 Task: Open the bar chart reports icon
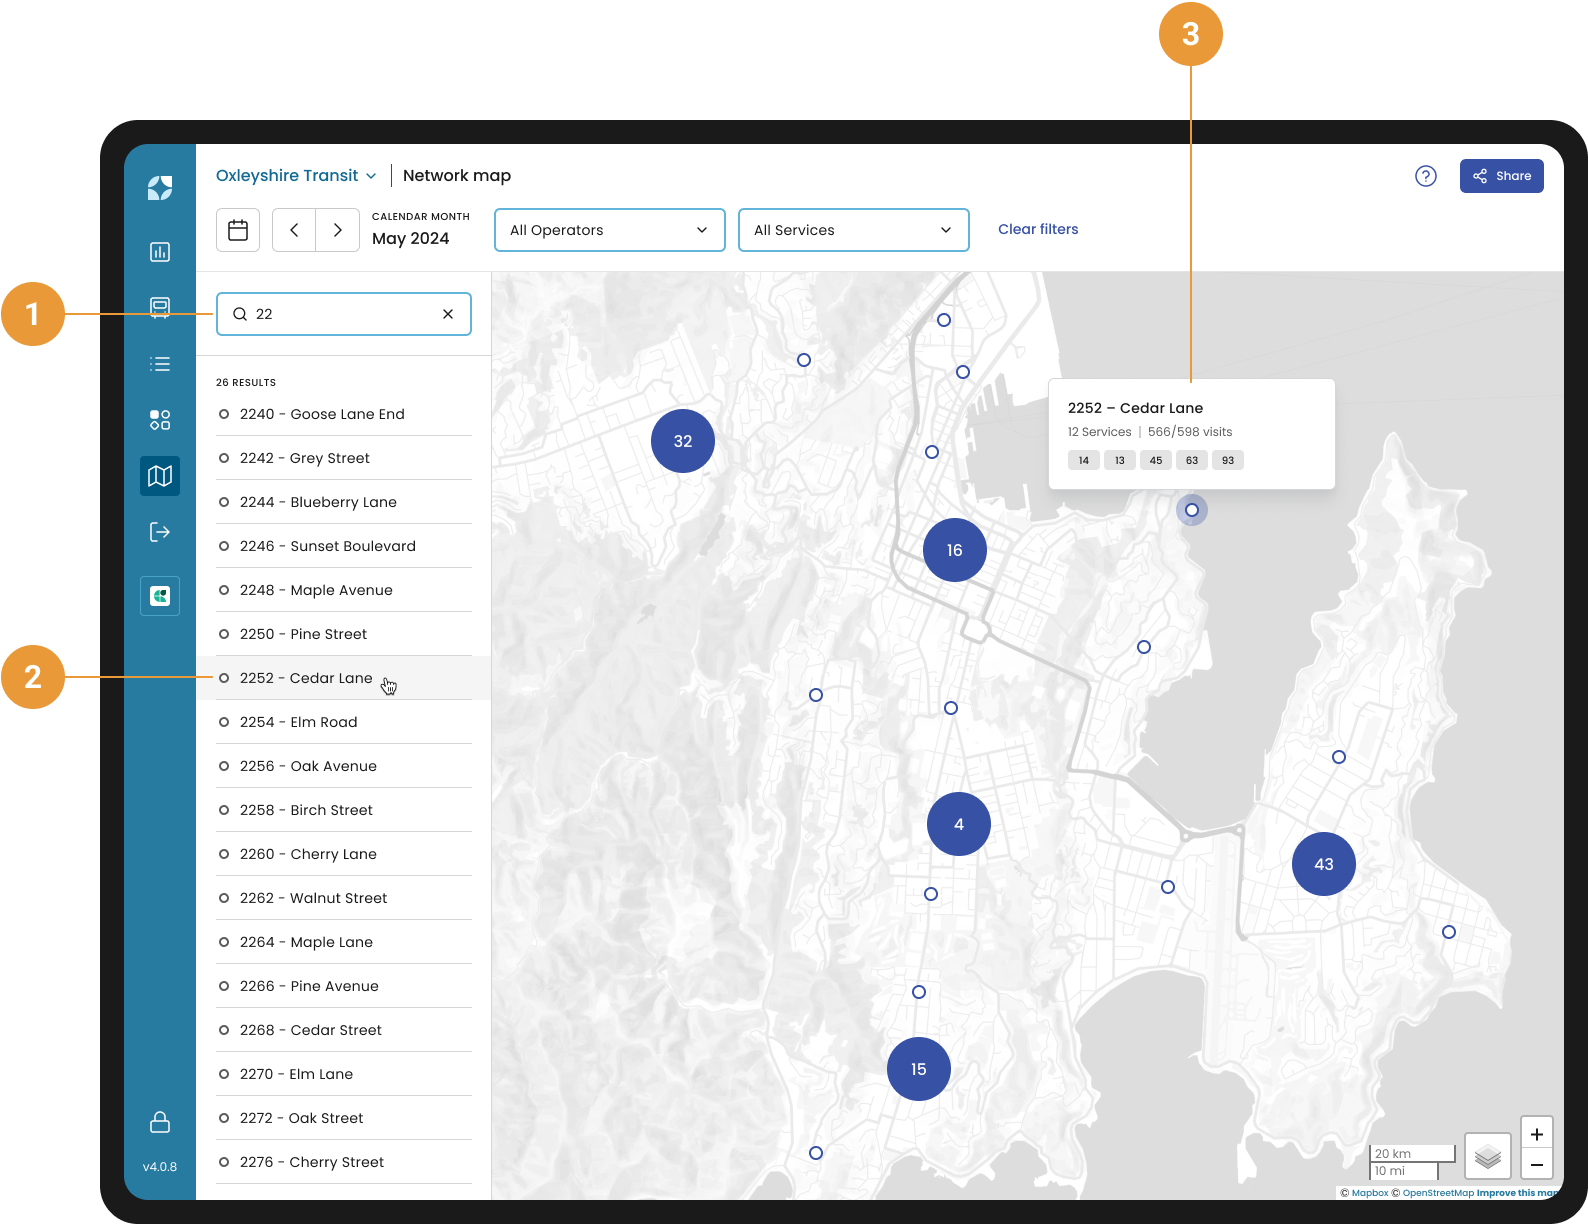[160, 252]
